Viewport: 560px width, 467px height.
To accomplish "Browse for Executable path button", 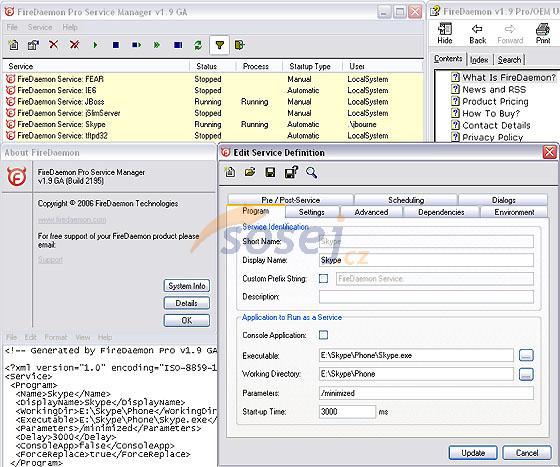I will [x=526, y=355].
